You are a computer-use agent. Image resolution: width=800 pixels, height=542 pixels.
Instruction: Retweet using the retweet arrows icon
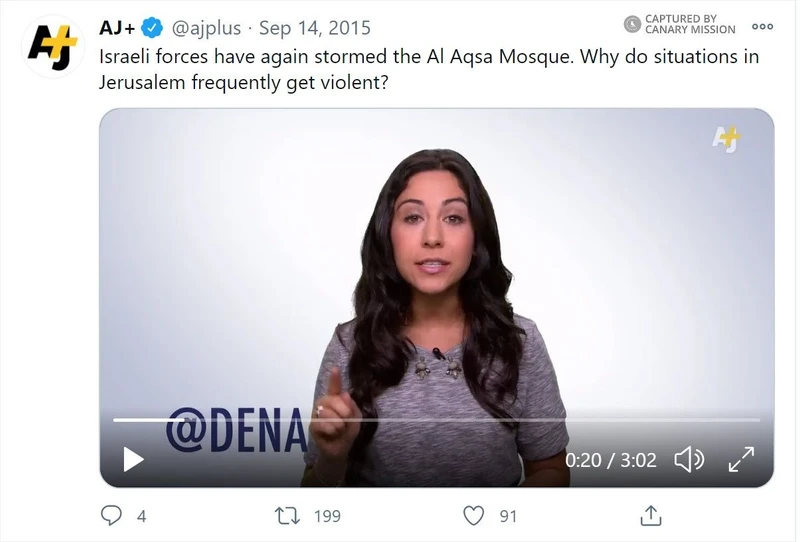pos(287,515)
